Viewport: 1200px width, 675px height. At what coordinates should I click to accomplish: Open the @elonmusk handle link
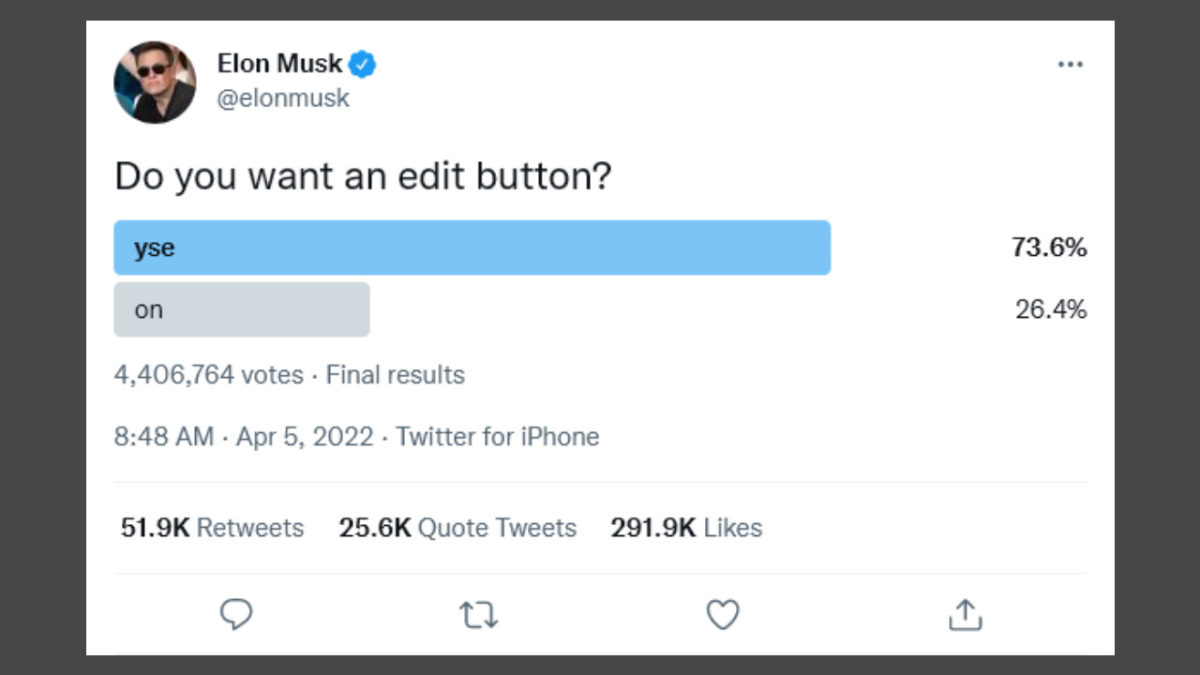[x=283, y=99]
